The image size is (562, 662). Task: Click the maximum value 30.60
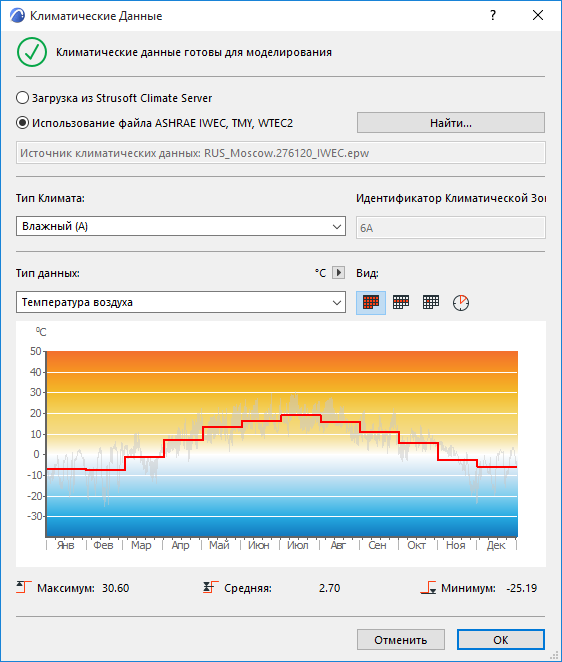115,588
